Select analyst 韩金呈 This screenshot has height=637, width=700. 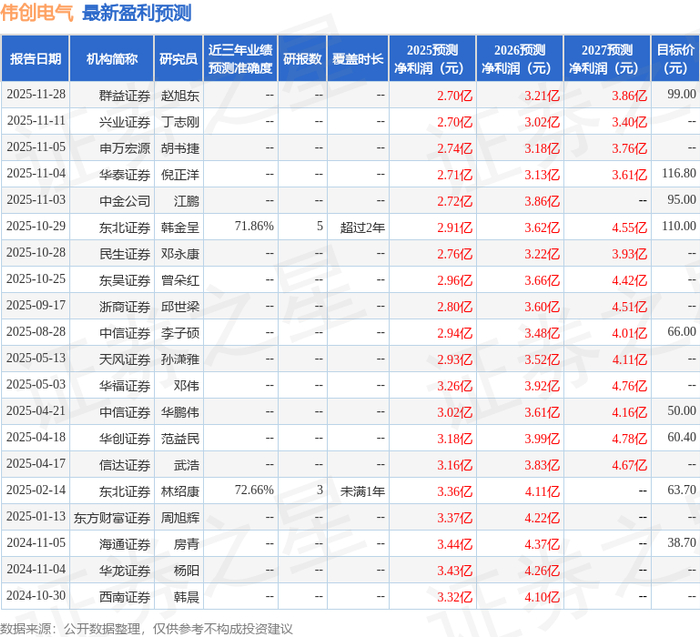coord(180,227)
